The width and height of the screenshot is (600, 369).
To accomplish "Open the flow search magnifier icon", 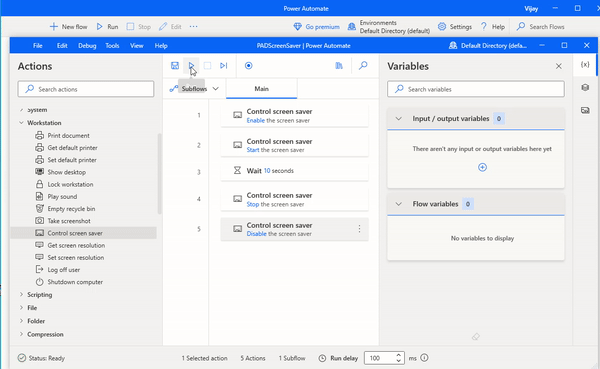I will pos(363,65).
